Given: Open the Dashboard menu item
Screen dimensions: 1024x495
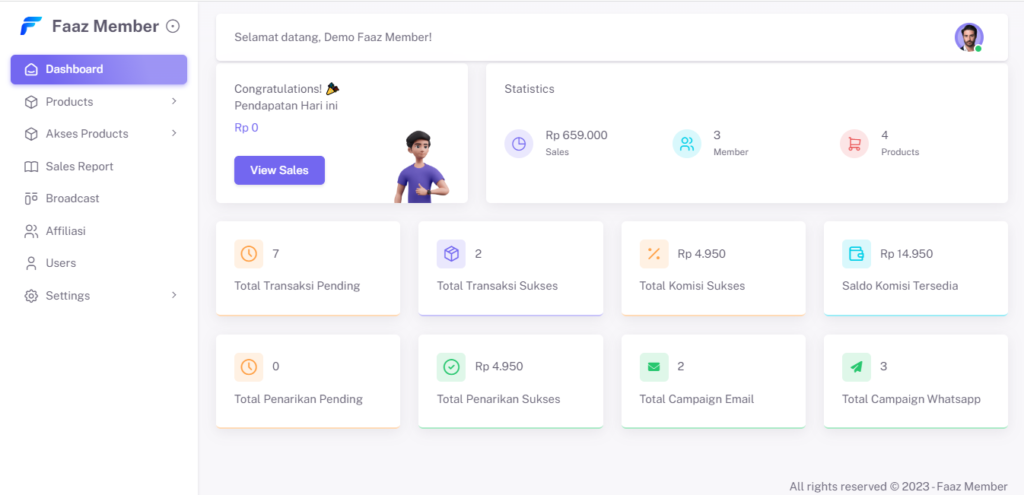Looking at the screenshot, I should [98, 69].
